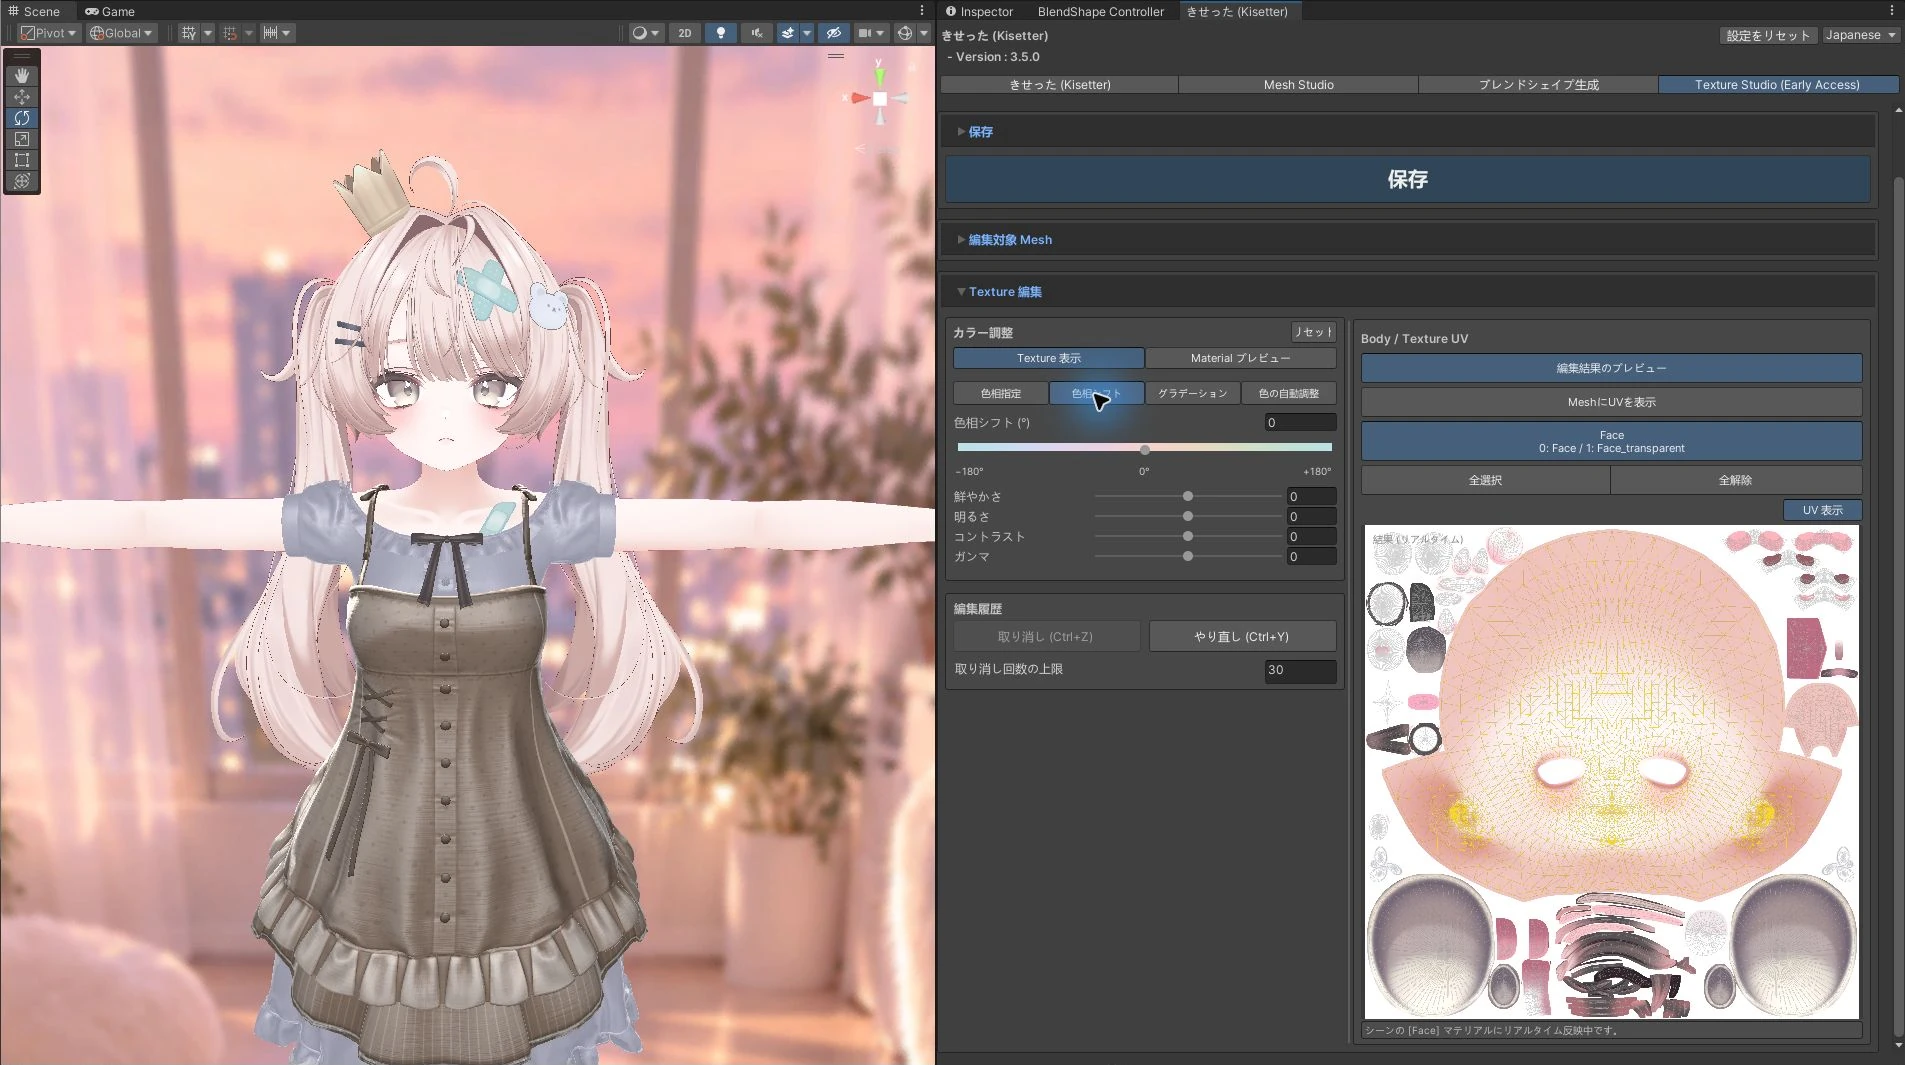The width and height of the screenshot is (1905, 1065).
Task: Select the Hand (view) tool
Action: point(22,76)
